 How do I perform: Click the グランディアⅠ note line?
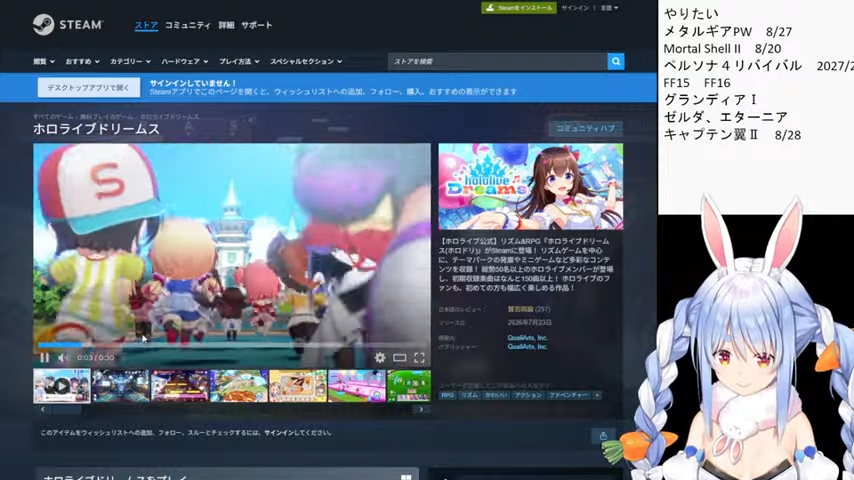coord(710,100)
